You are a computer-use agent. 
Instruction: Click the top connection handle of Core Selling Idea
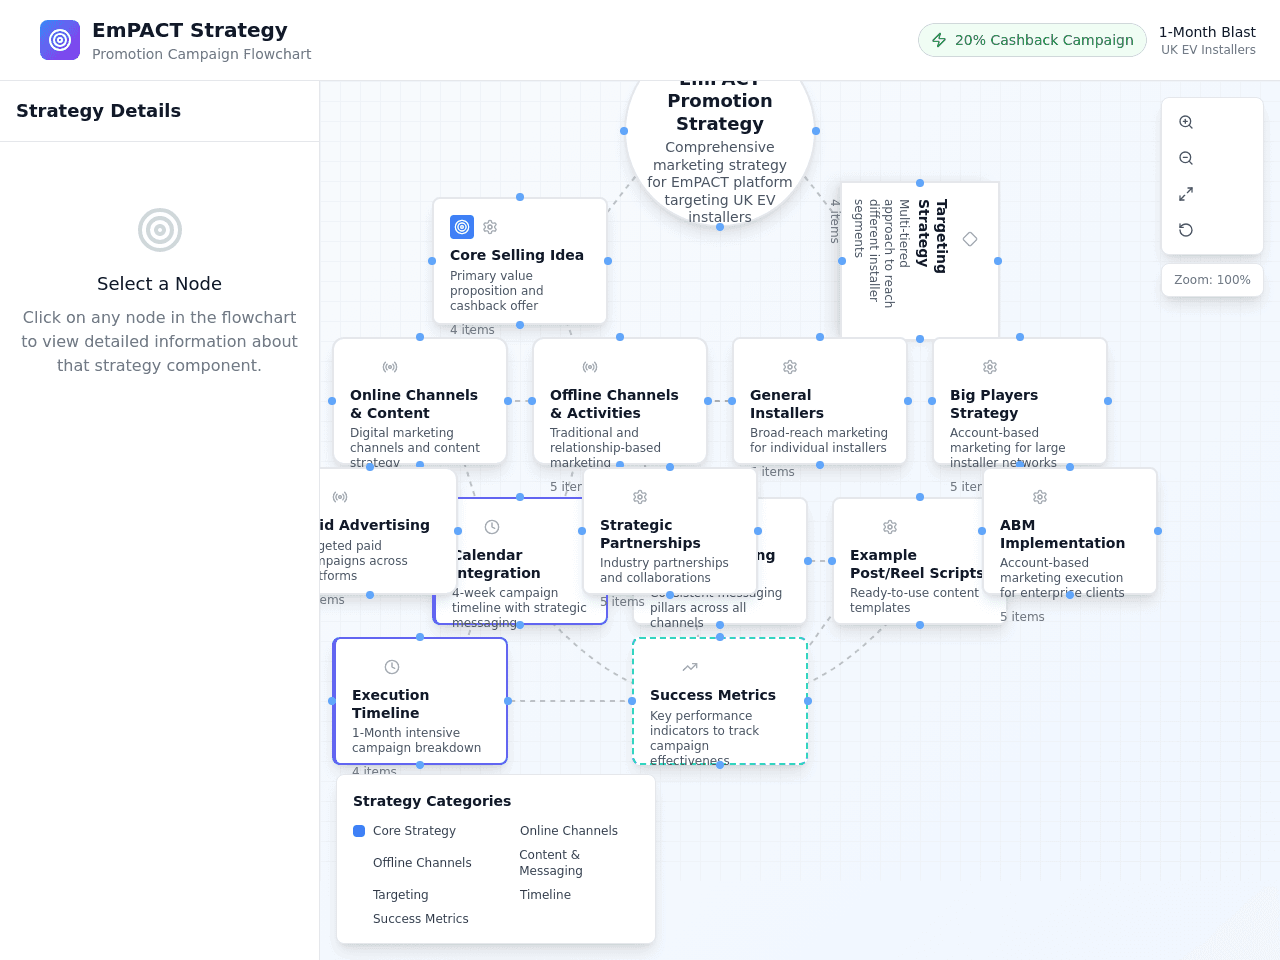[520, 197]
